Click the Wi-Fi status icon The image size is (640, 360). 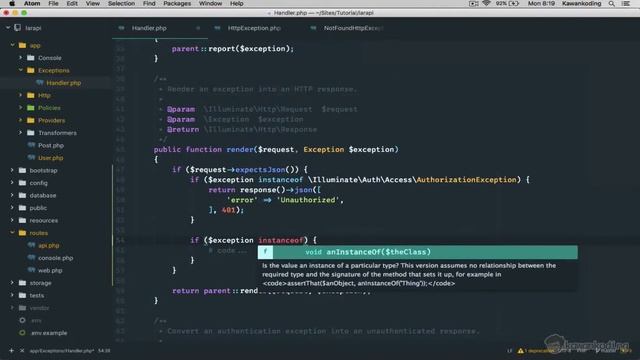(486, 3)
